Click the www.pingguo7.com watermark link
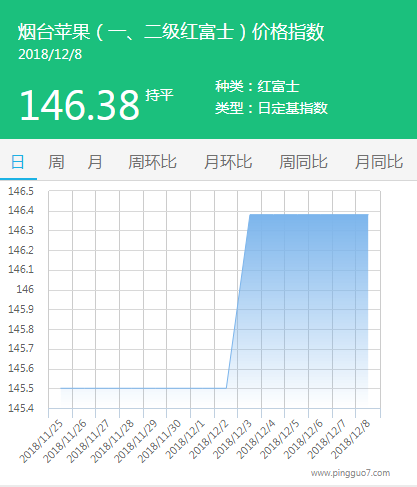417x487 pixels. click(x=350, y=473)
